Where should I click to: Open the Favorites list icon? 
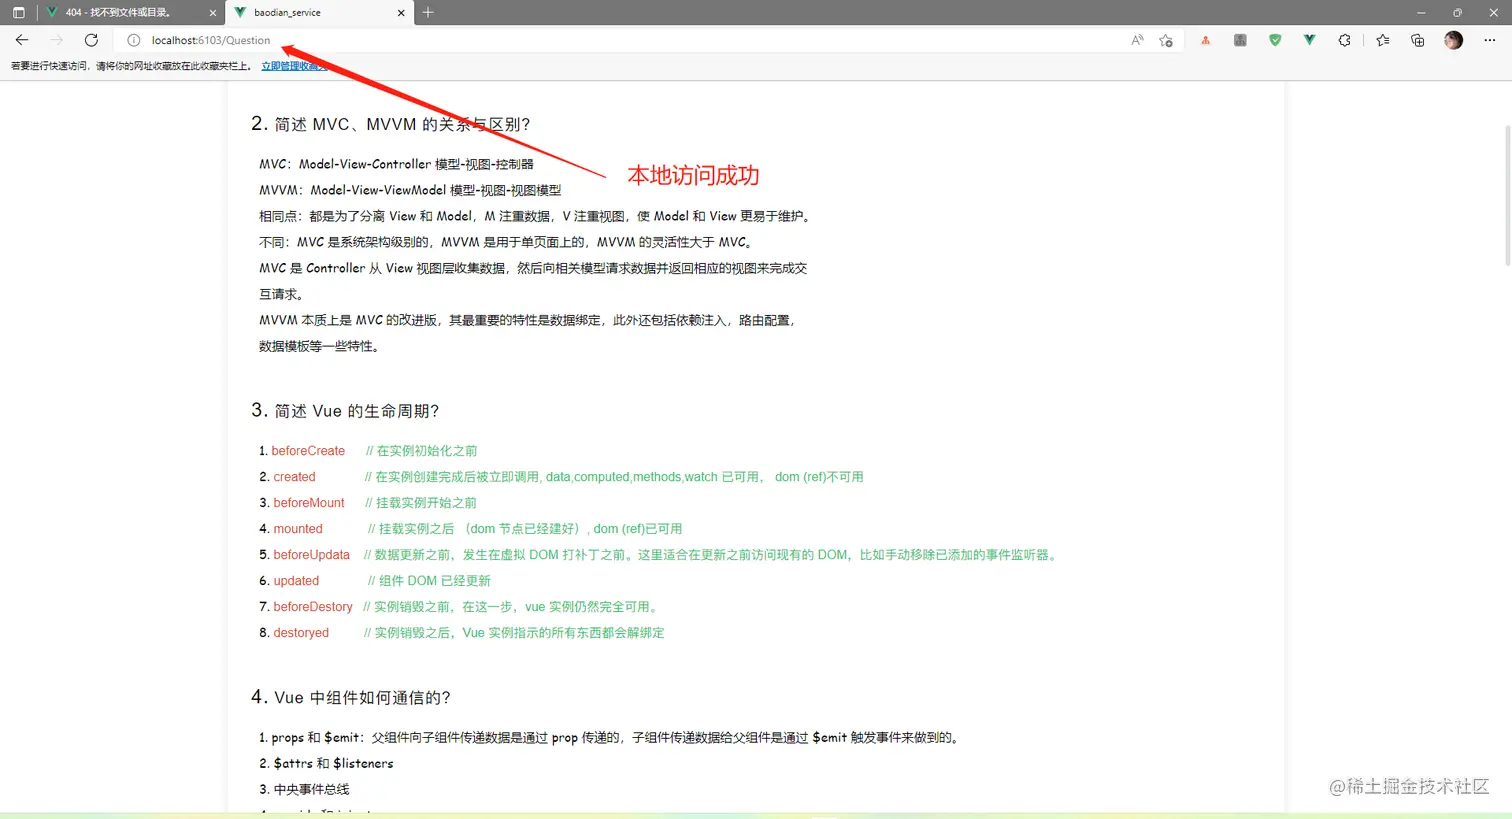coord(1383,40)
